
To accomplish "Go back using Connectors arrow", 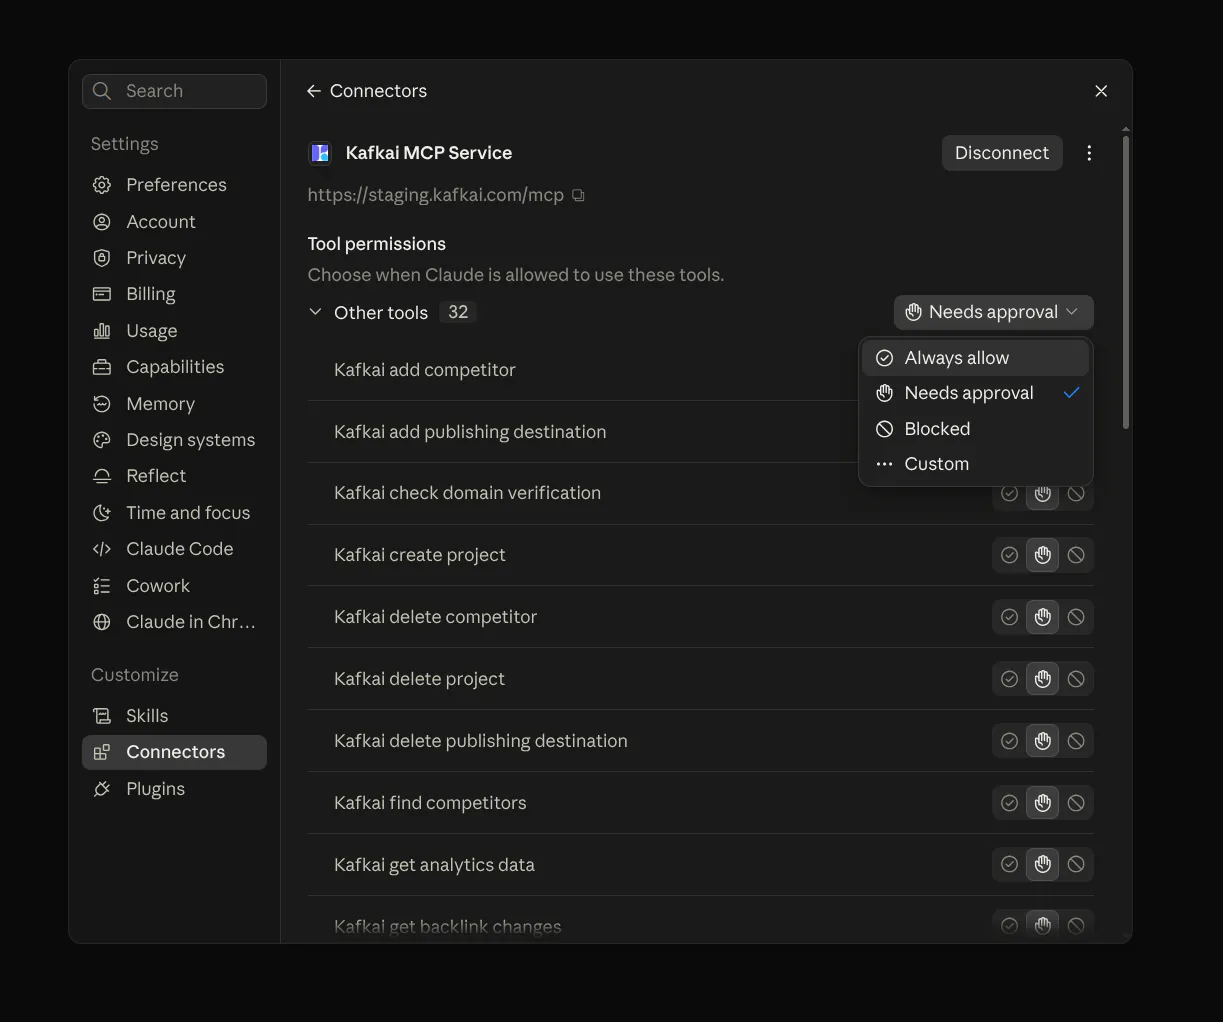I will point(314,91).
